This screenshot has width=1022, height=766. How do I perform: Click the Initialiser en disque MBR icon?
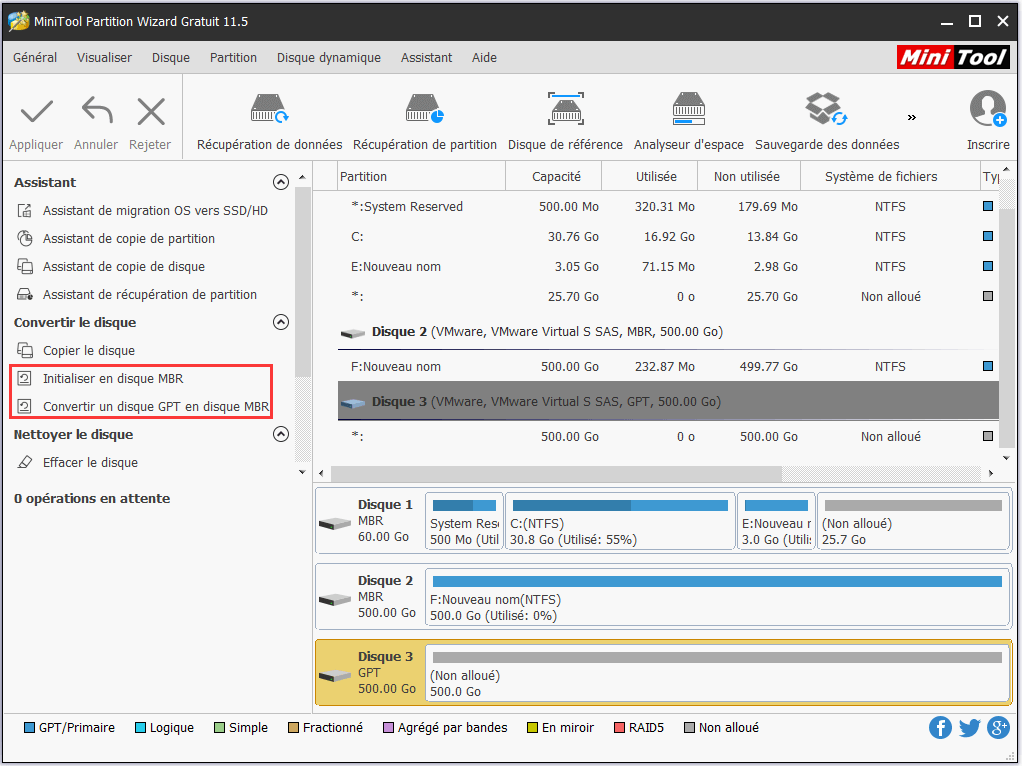(x=25, y=379)
